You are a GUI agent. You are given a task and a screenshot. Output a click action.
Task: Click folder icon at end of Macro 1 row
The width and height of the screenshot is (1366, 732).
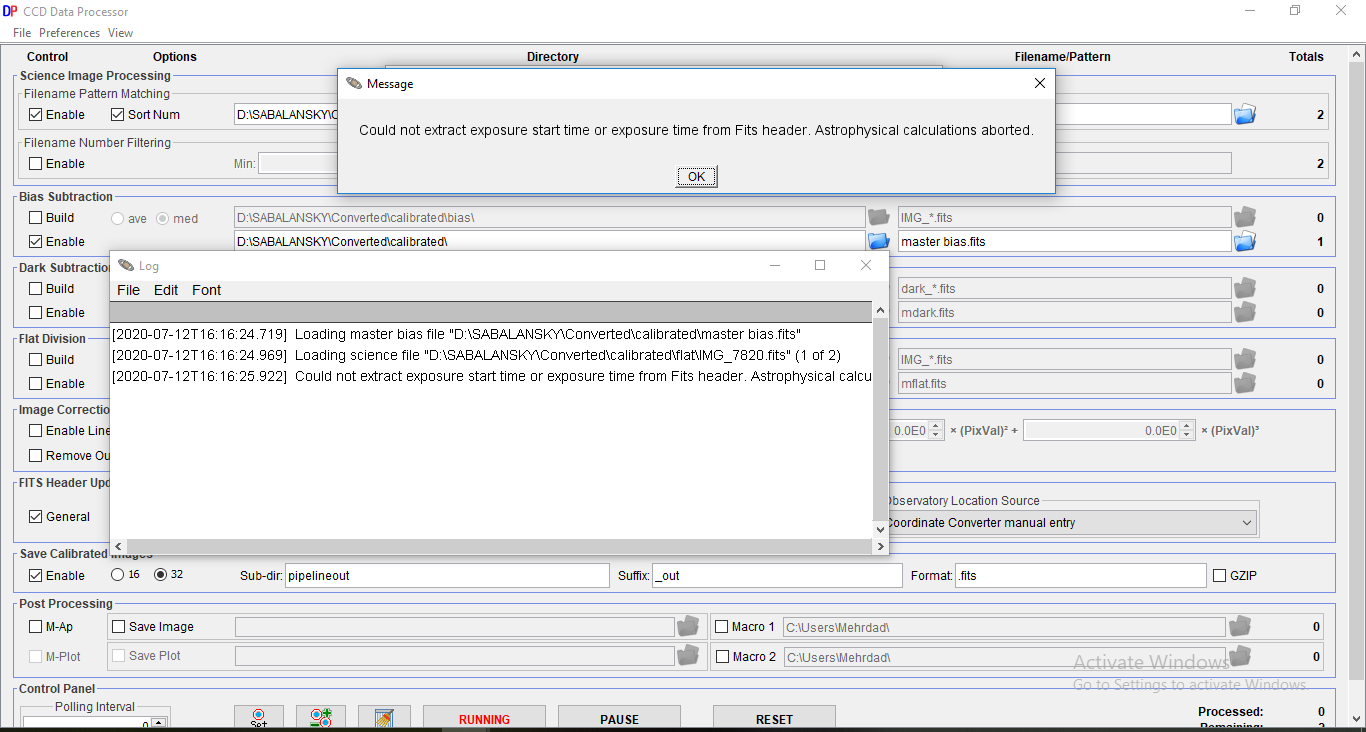(x=1240, y=627)
